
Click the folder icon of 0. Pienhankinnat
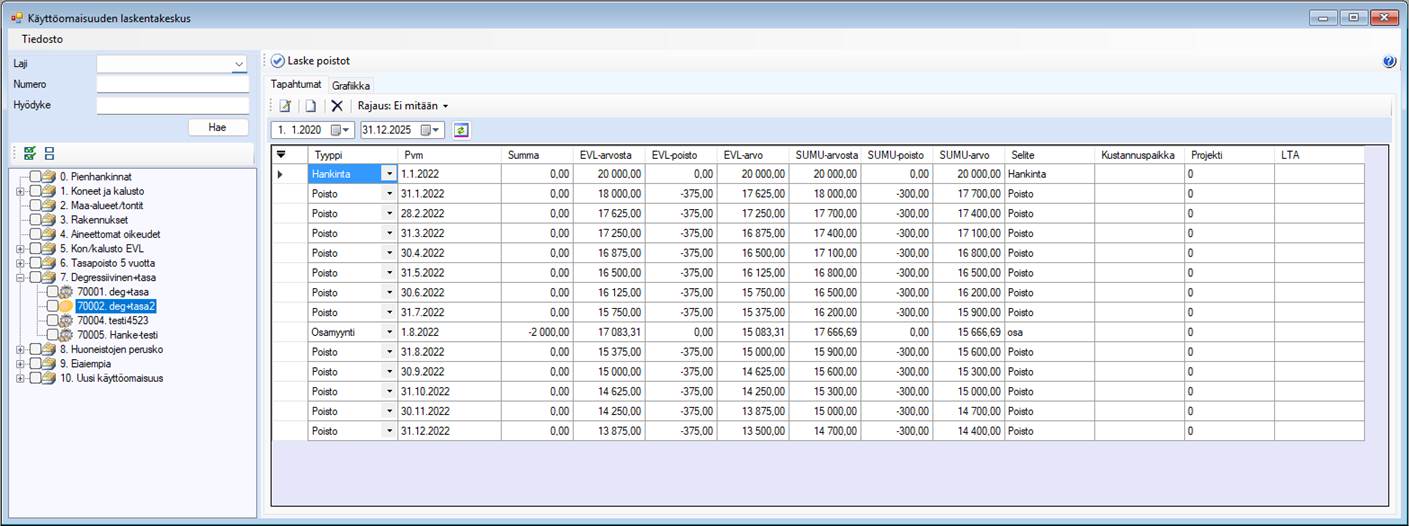[x=50, y=177]
